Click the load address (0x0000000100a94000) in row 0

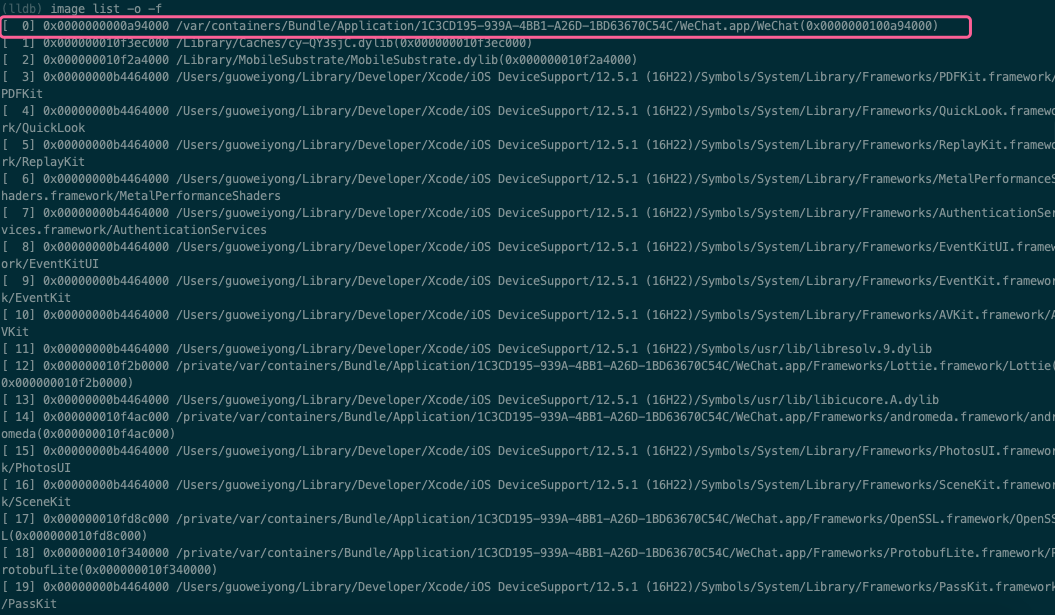coord(871,26)
